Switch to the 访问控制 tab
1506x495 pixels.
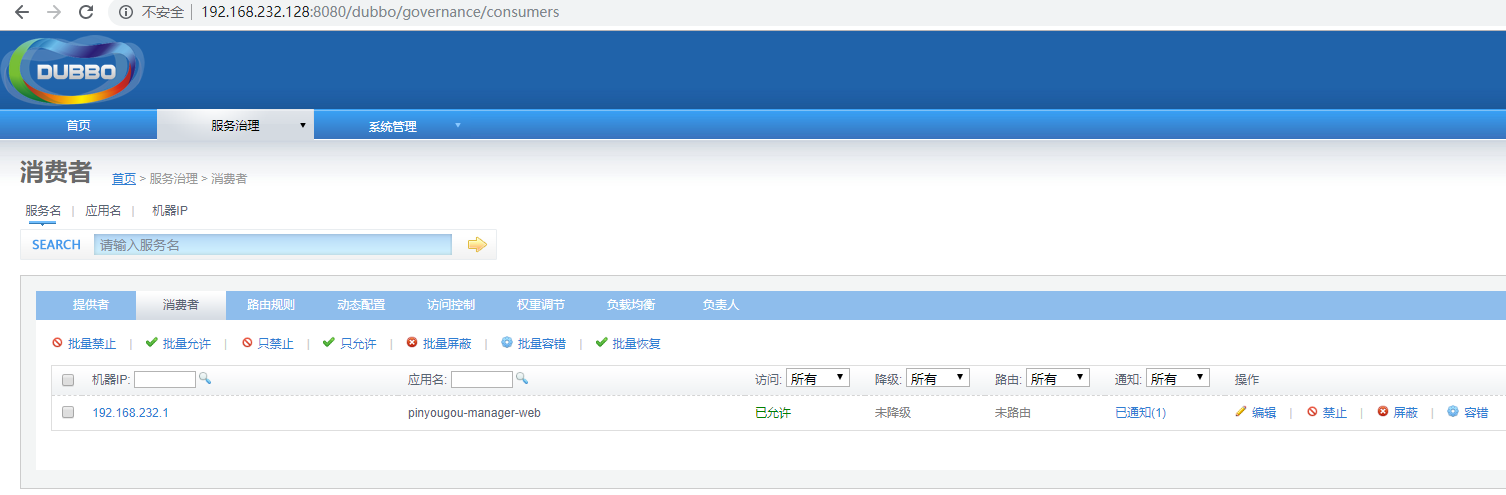pos(451,305)
